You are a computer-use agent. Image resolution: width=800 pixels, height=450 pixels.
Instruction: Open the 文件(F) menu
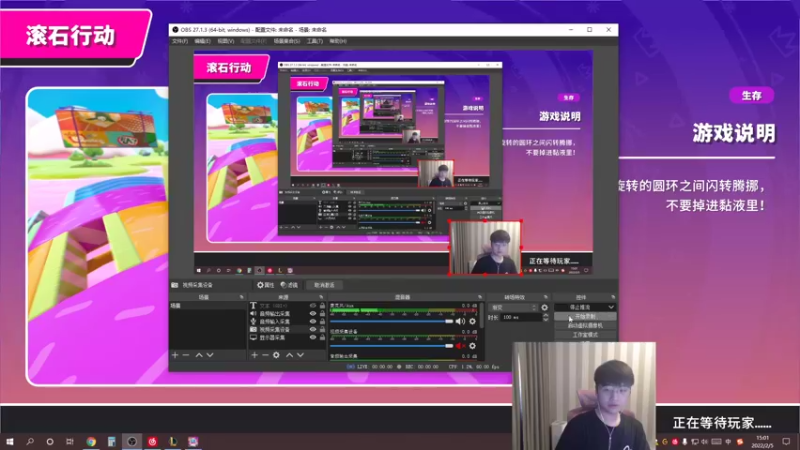point(180,41)
